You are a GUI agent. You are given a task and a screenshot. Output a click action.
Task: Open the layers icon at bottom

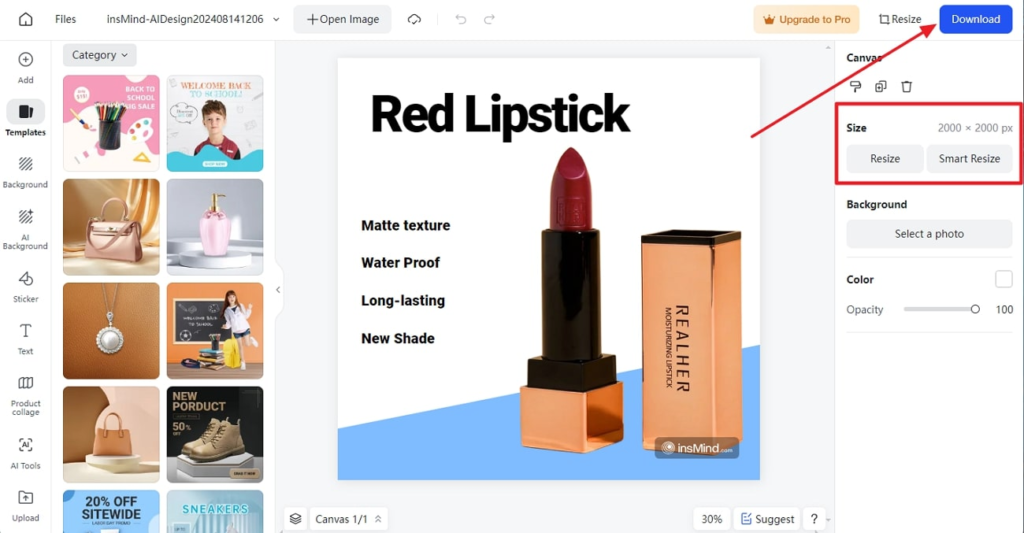(296, 519)
